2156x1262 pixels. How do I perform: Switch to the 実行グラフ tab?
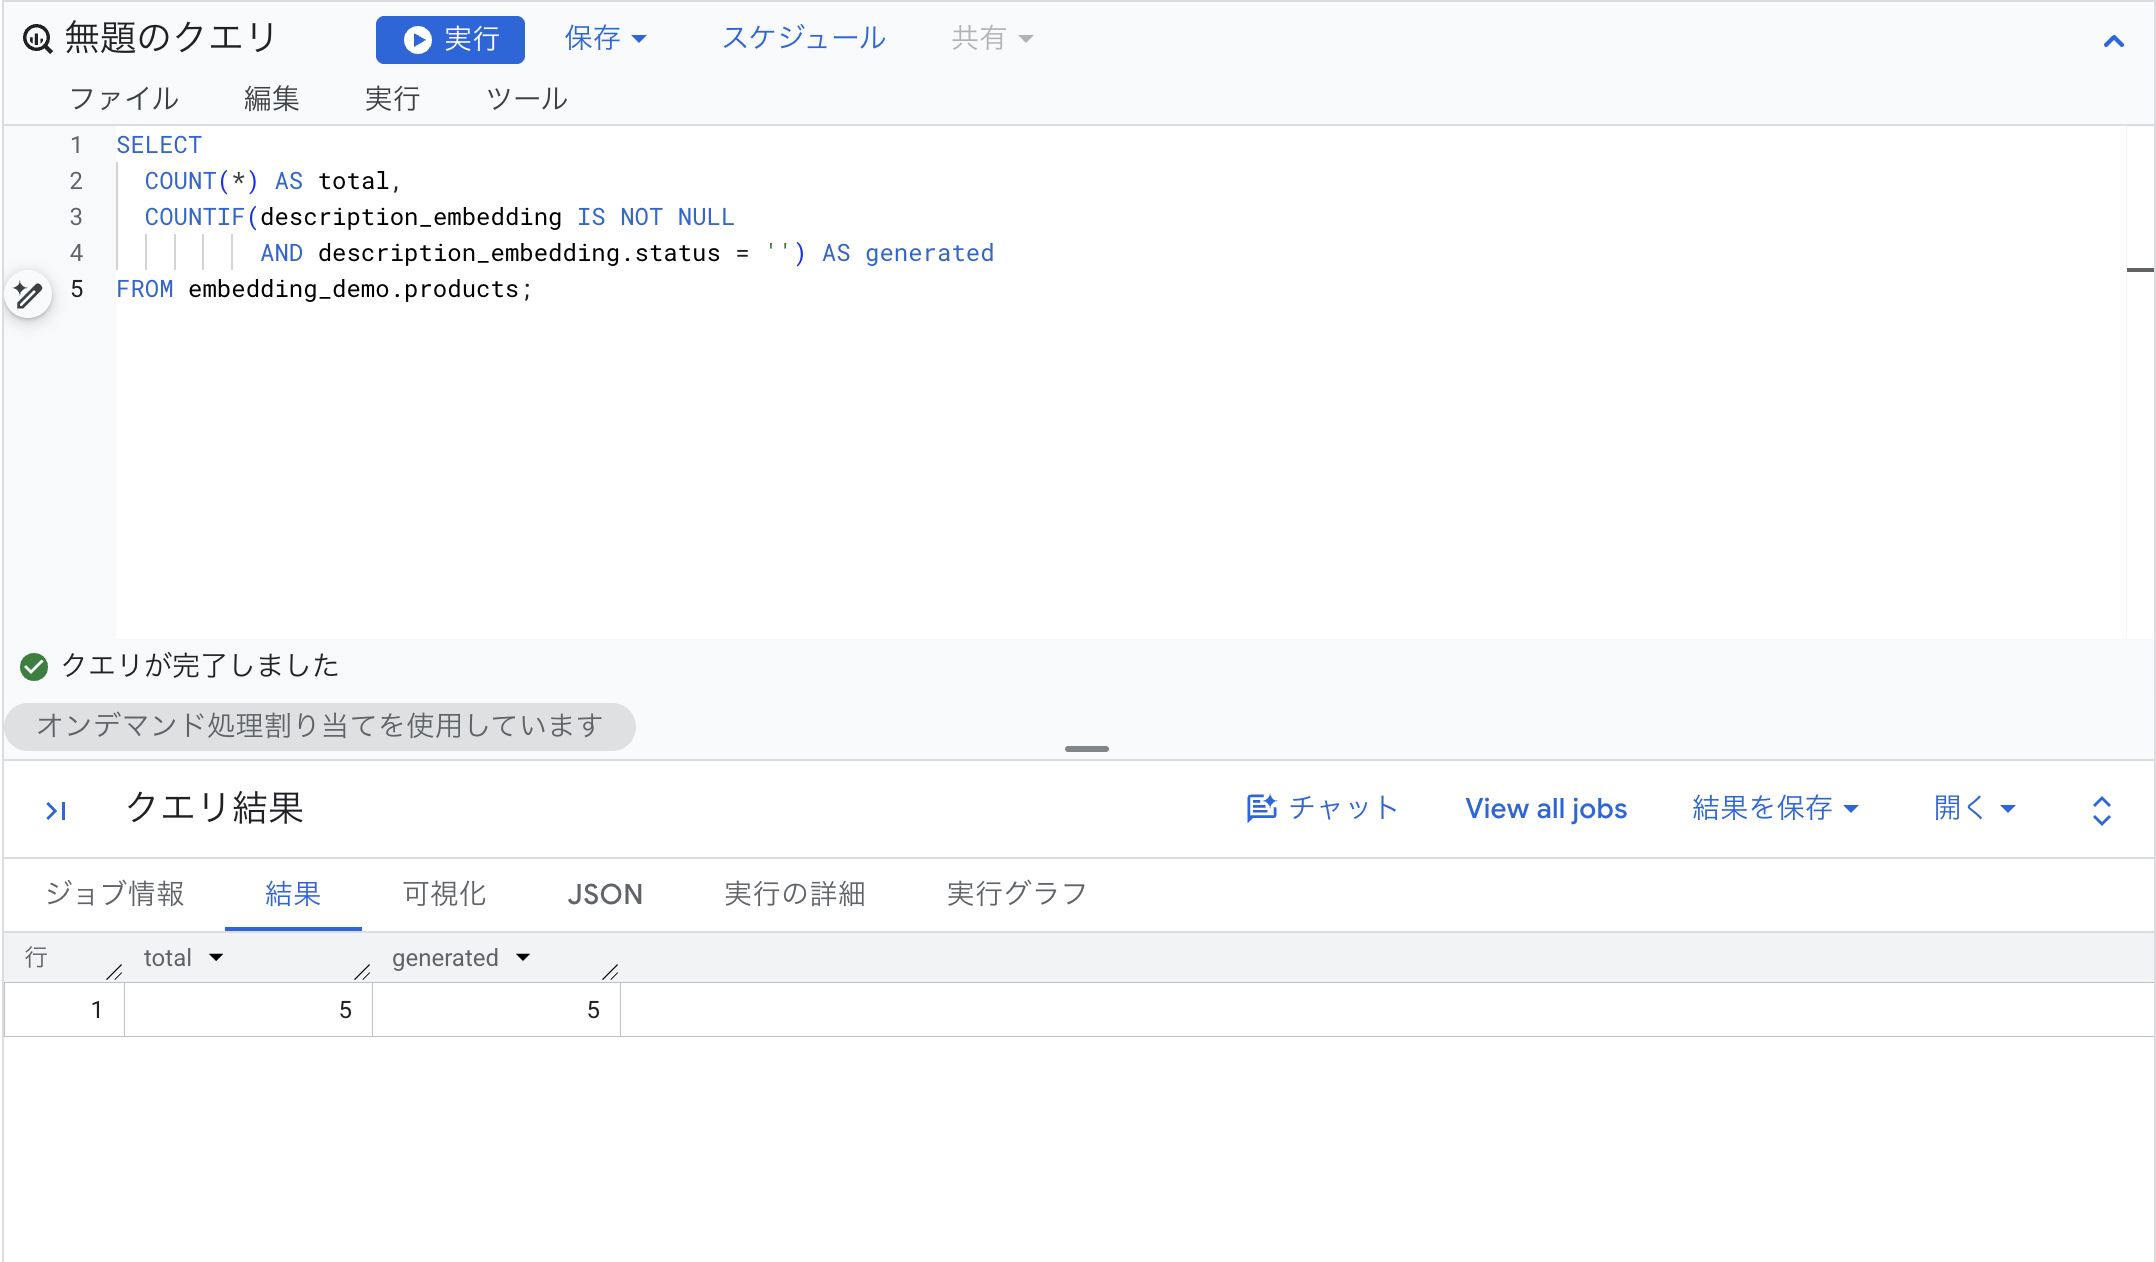pos(1017,893)
